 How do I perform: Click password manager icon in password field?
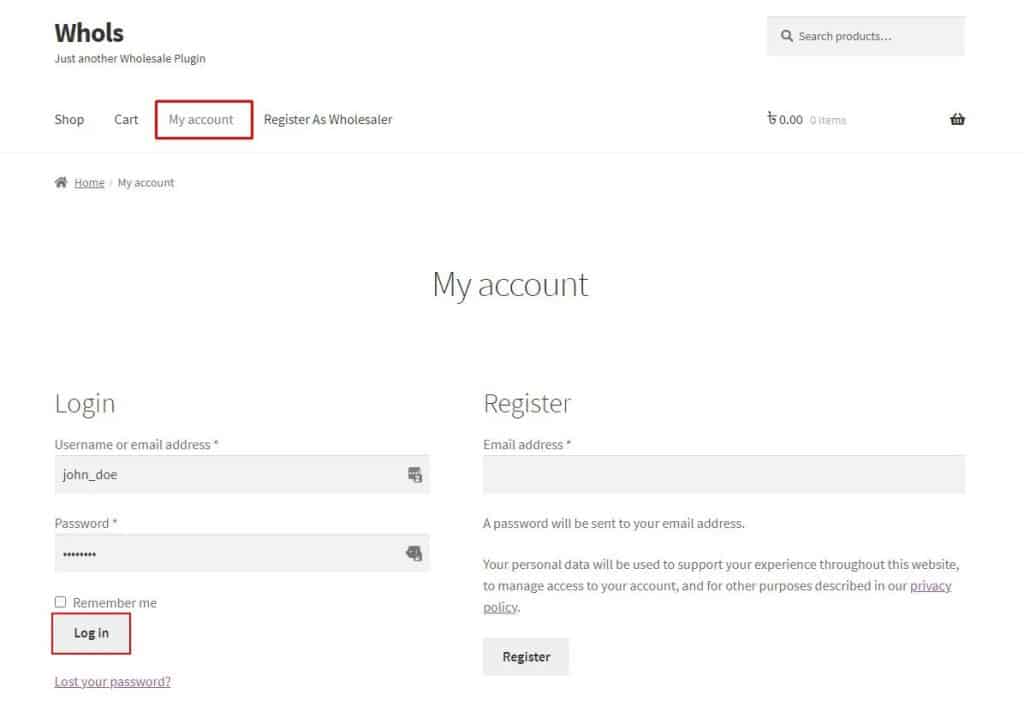click(x=413, y=553)
